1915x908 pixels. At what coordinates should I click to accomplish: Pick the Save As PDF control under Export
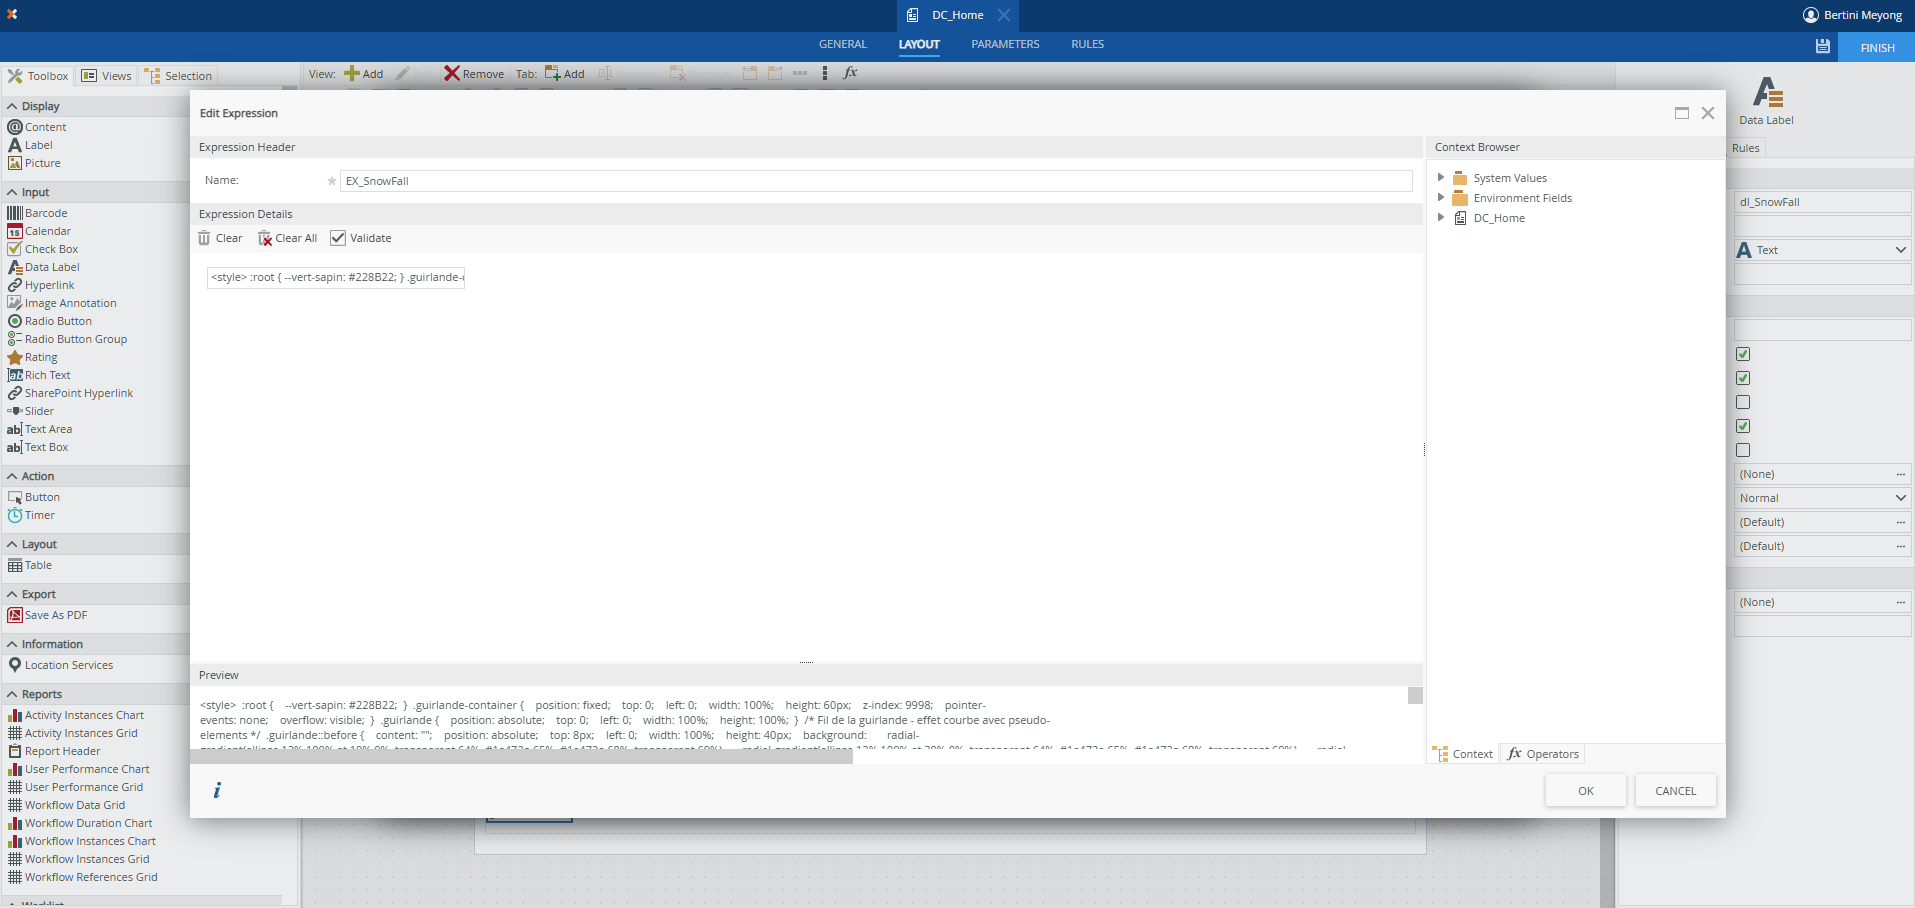54,615
